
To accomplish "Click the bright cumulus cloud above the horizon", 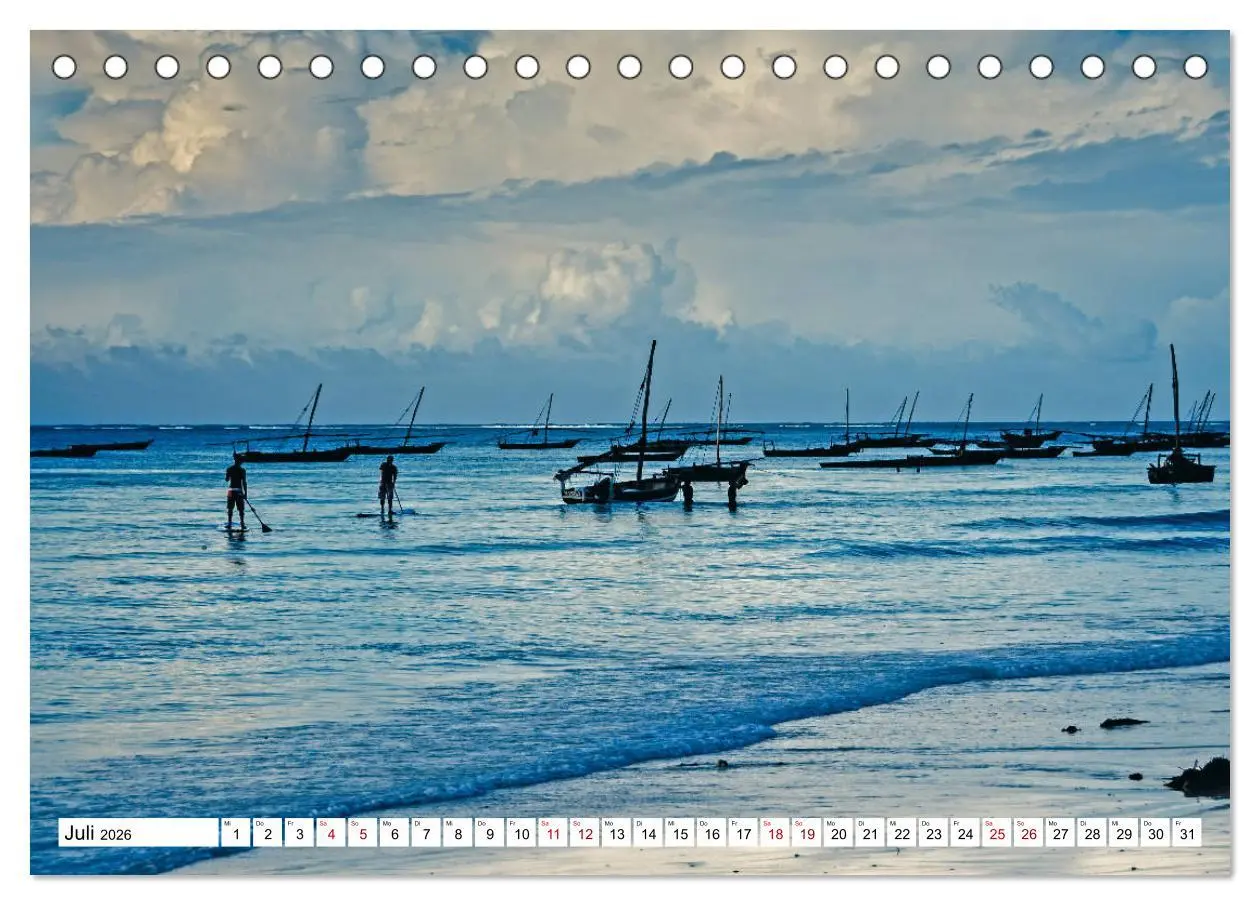I will tap(600, 290).
